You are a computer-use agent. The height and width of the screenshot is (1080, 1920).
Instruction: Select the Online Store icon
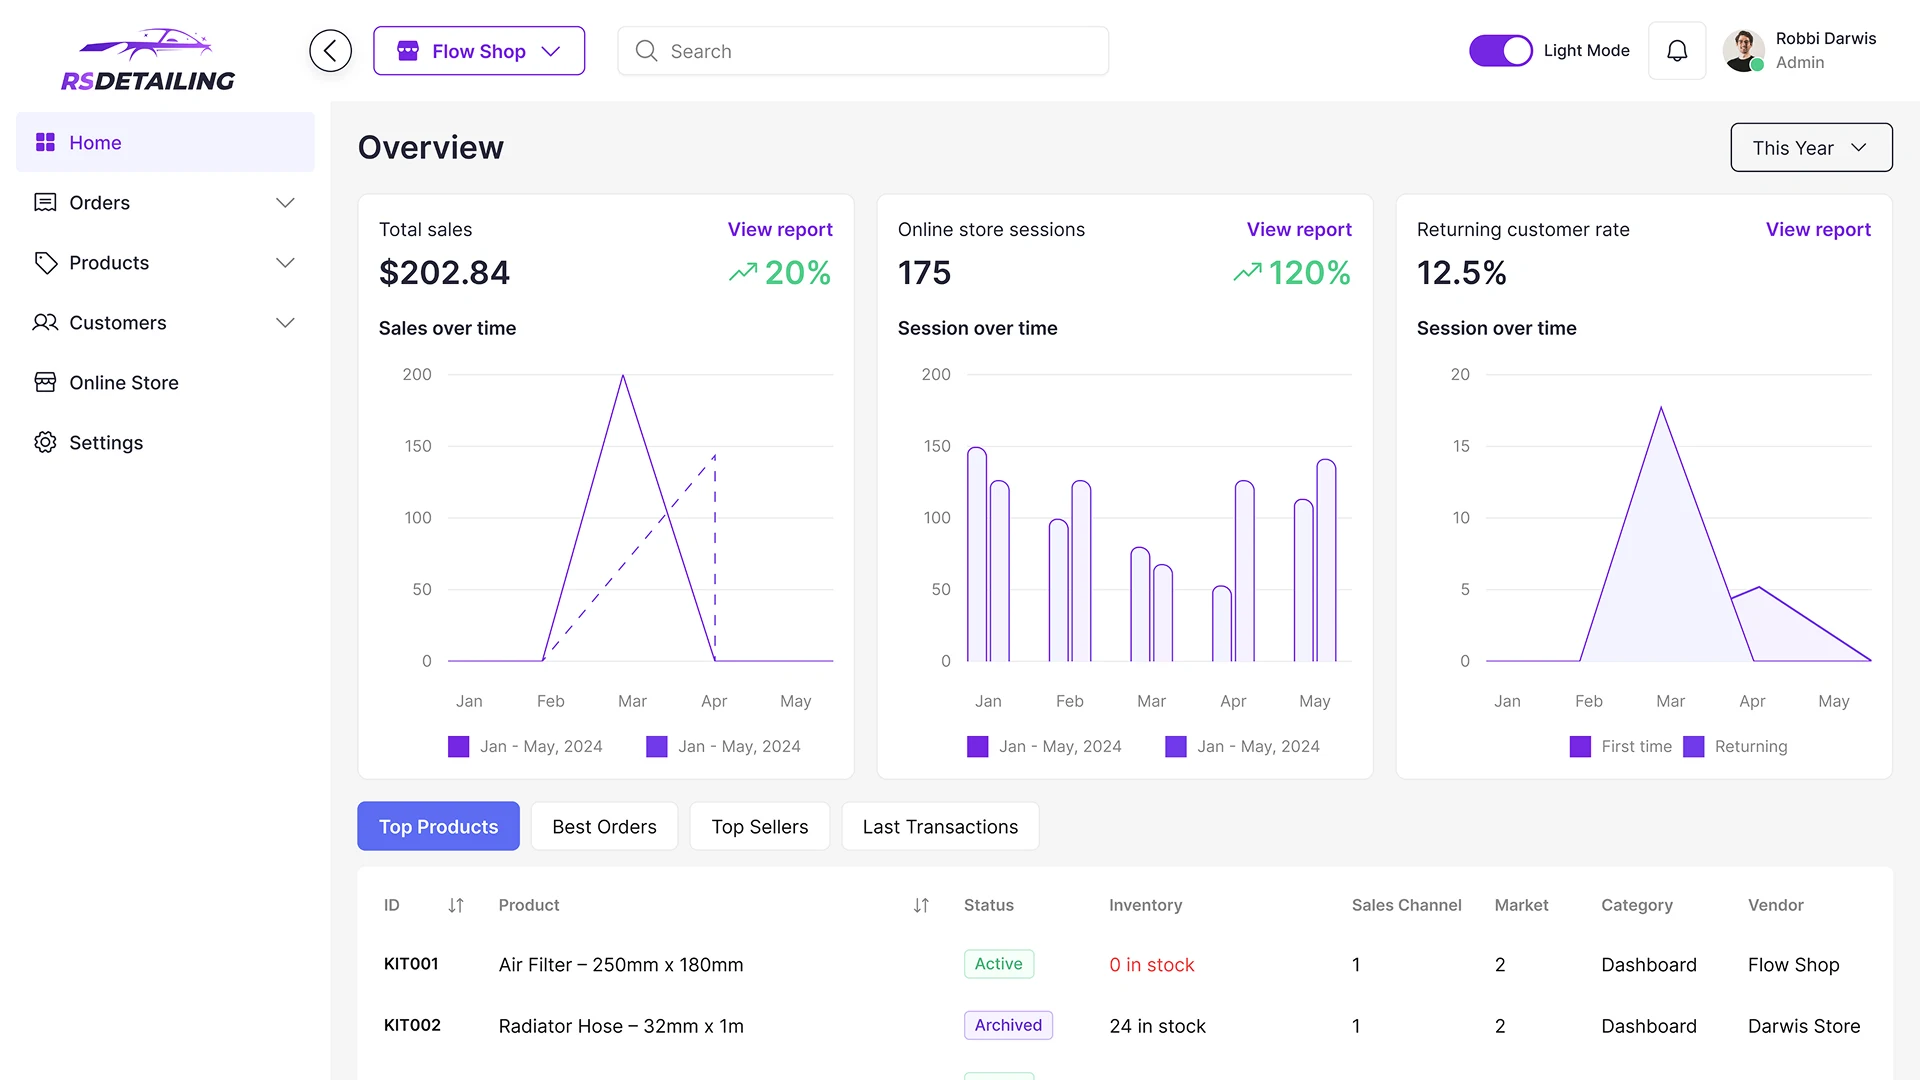[45, 382]
